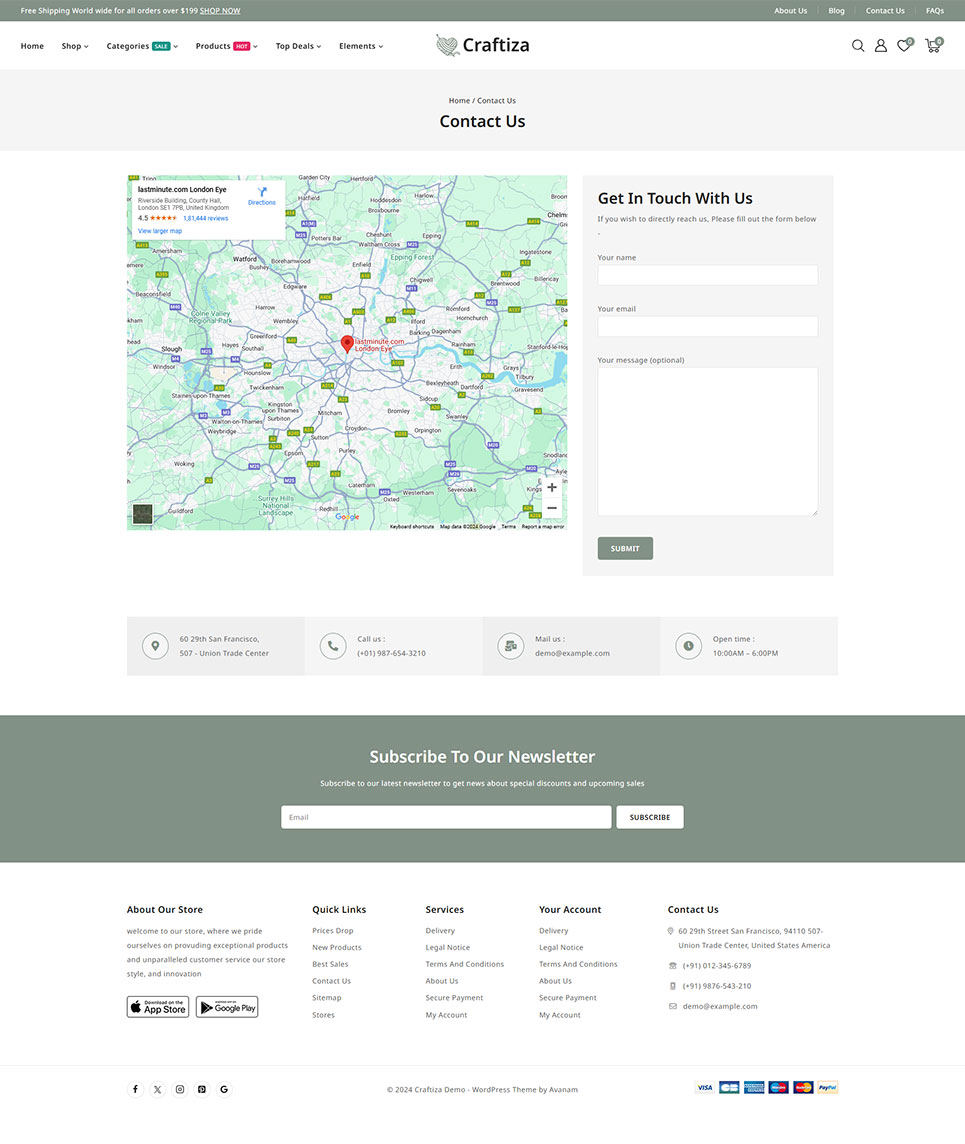
Task: Open the wishlist heart icon
Action: 903,46
